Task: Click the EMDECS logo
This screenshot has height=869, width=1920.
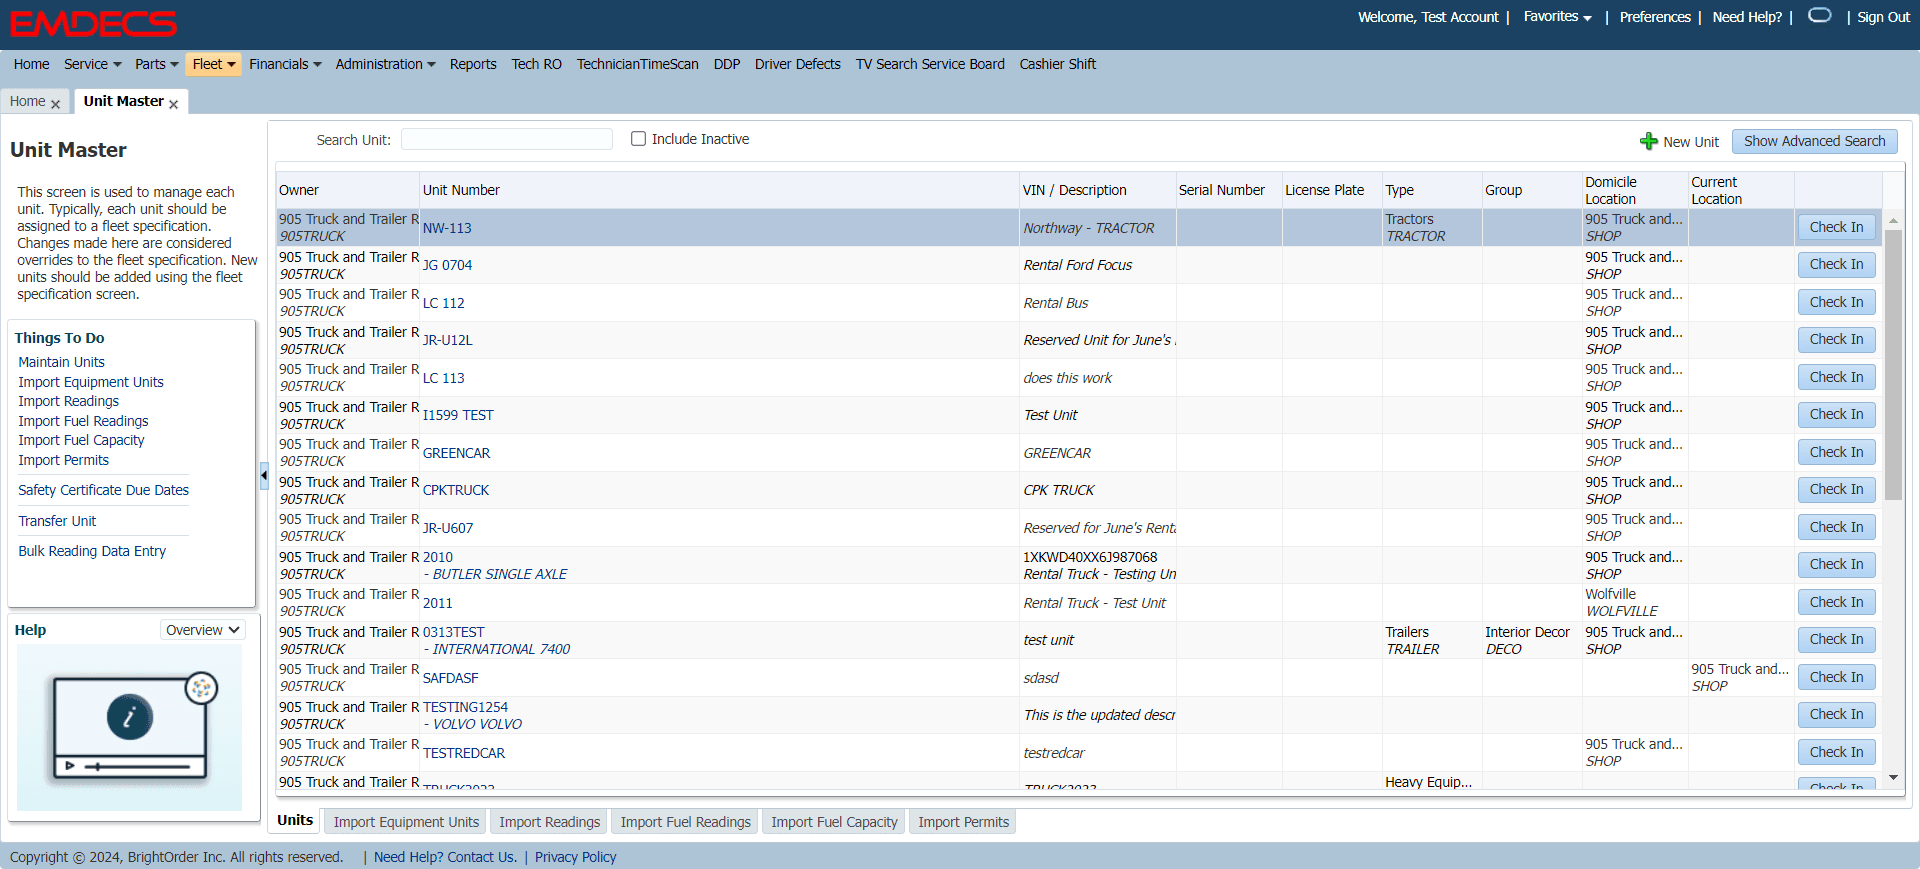Action: pos(93,23)
